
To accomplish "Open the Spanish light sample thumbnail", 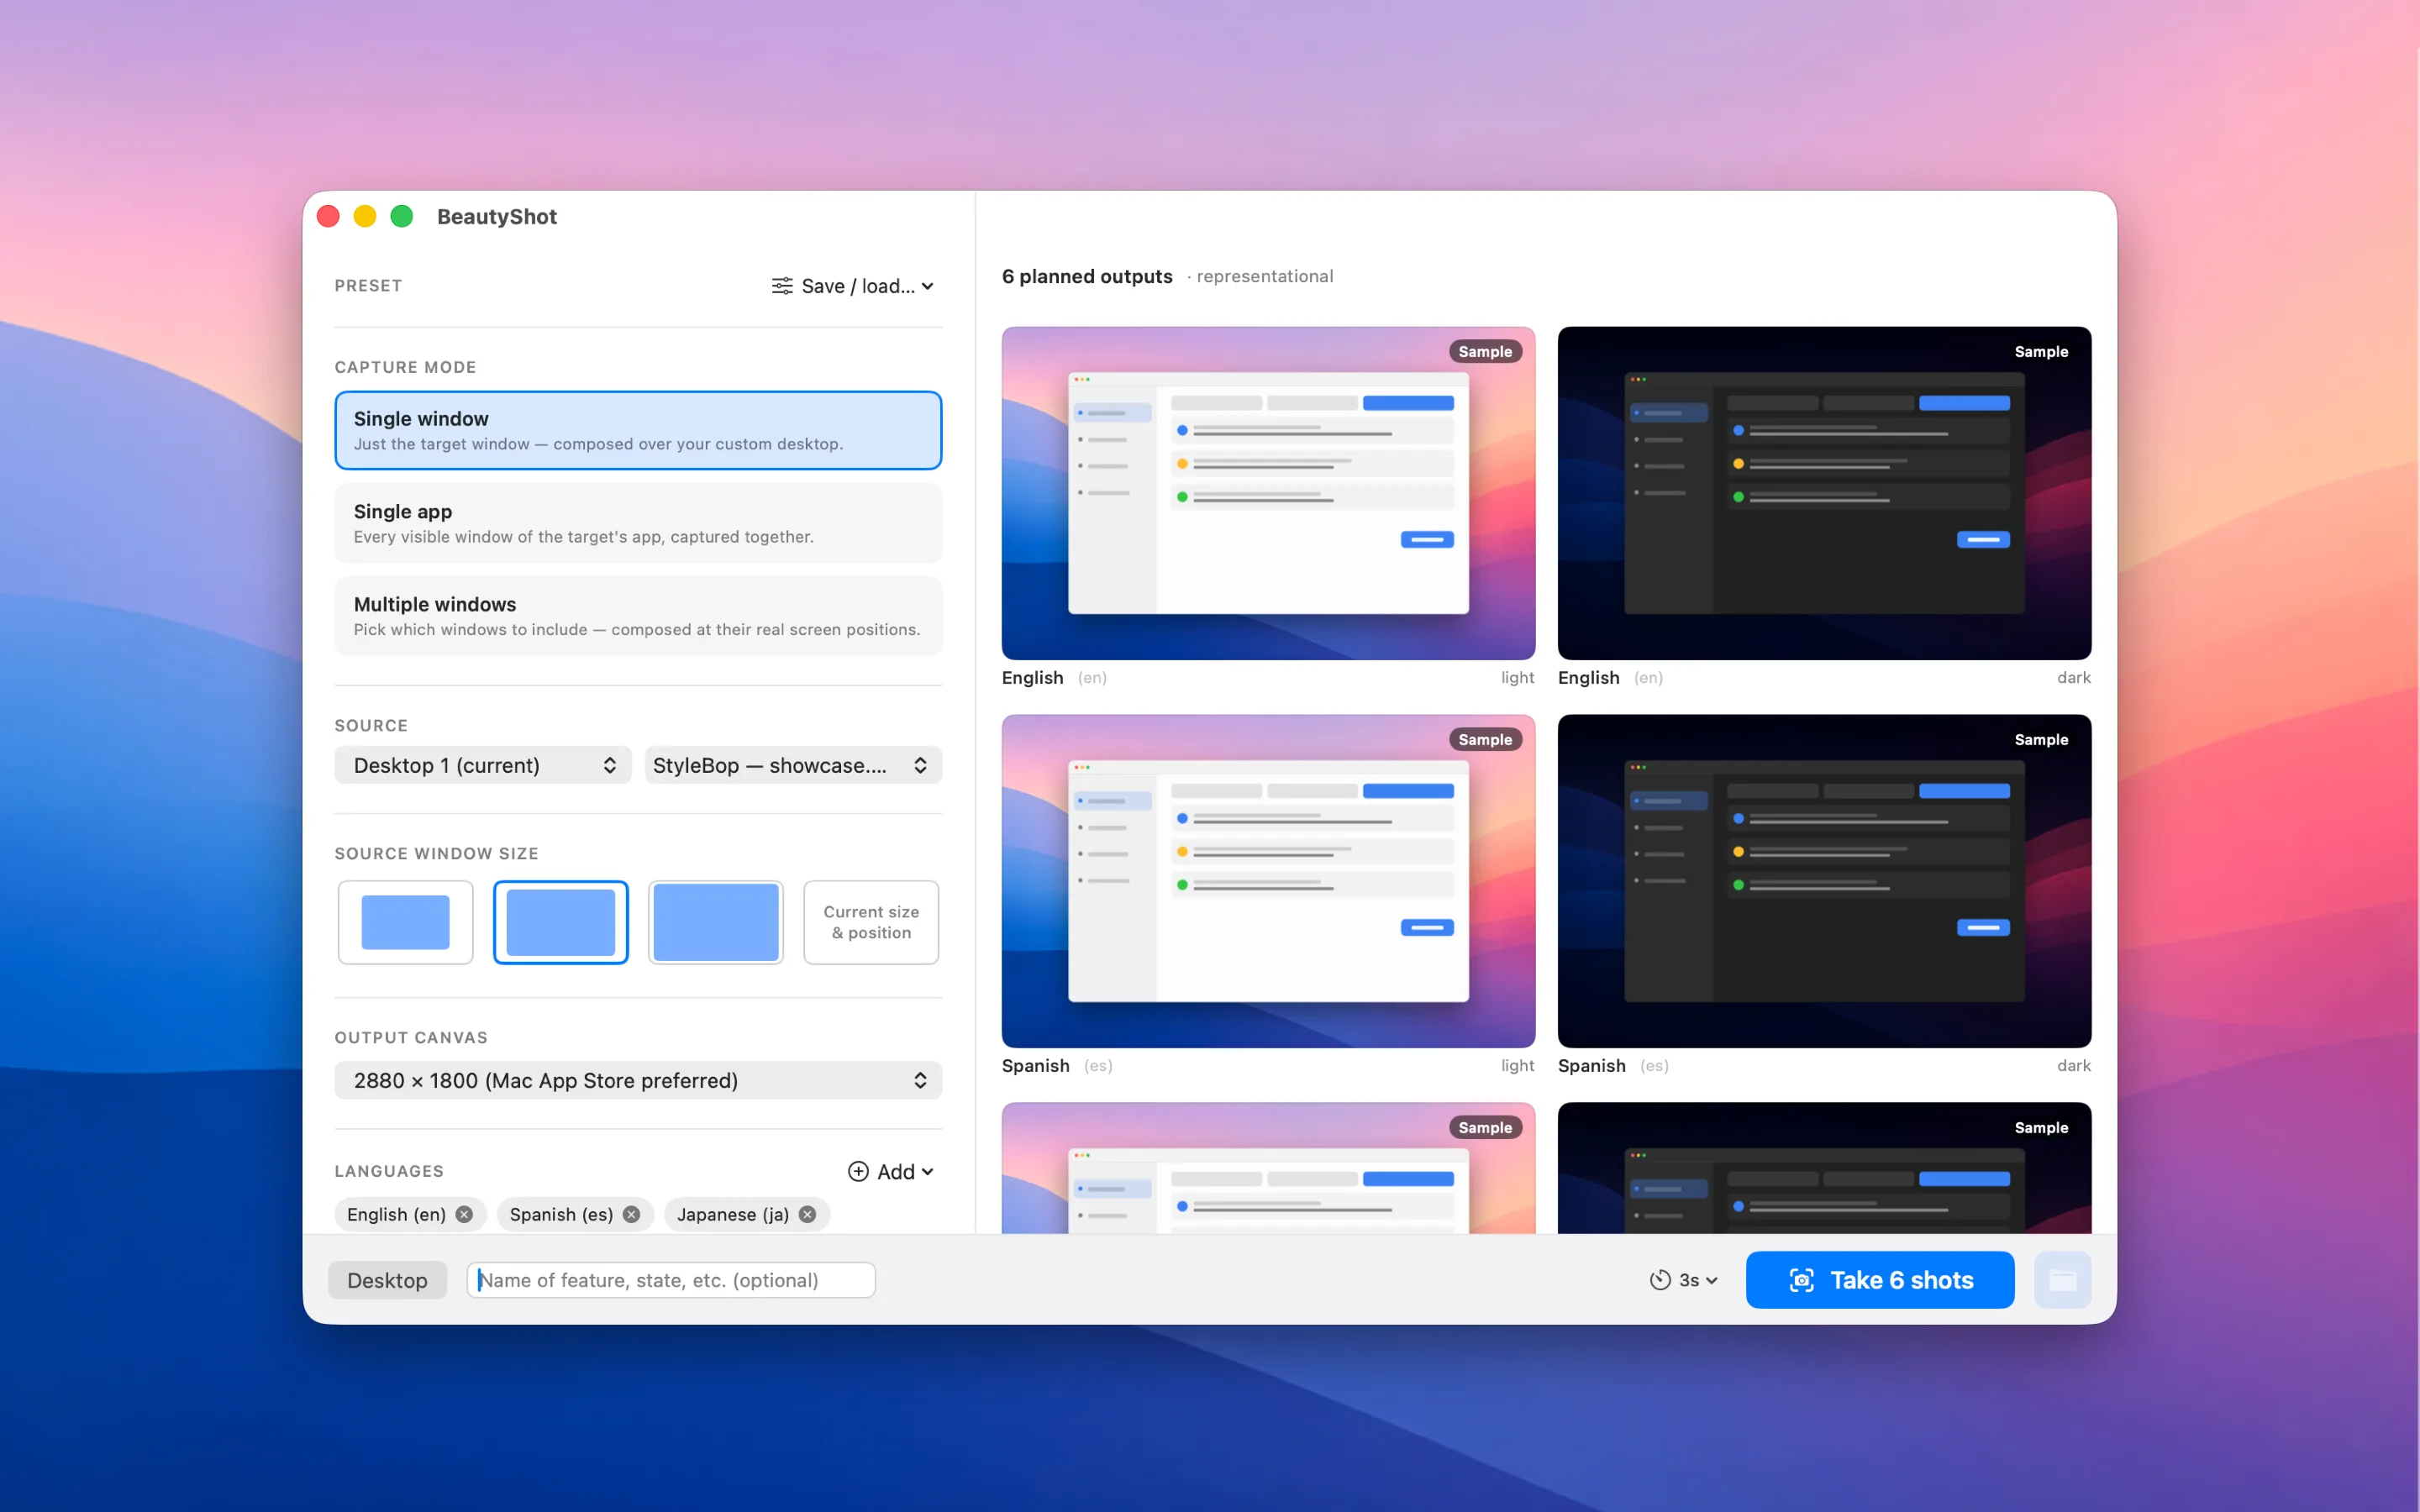I will pos(1268,881).
